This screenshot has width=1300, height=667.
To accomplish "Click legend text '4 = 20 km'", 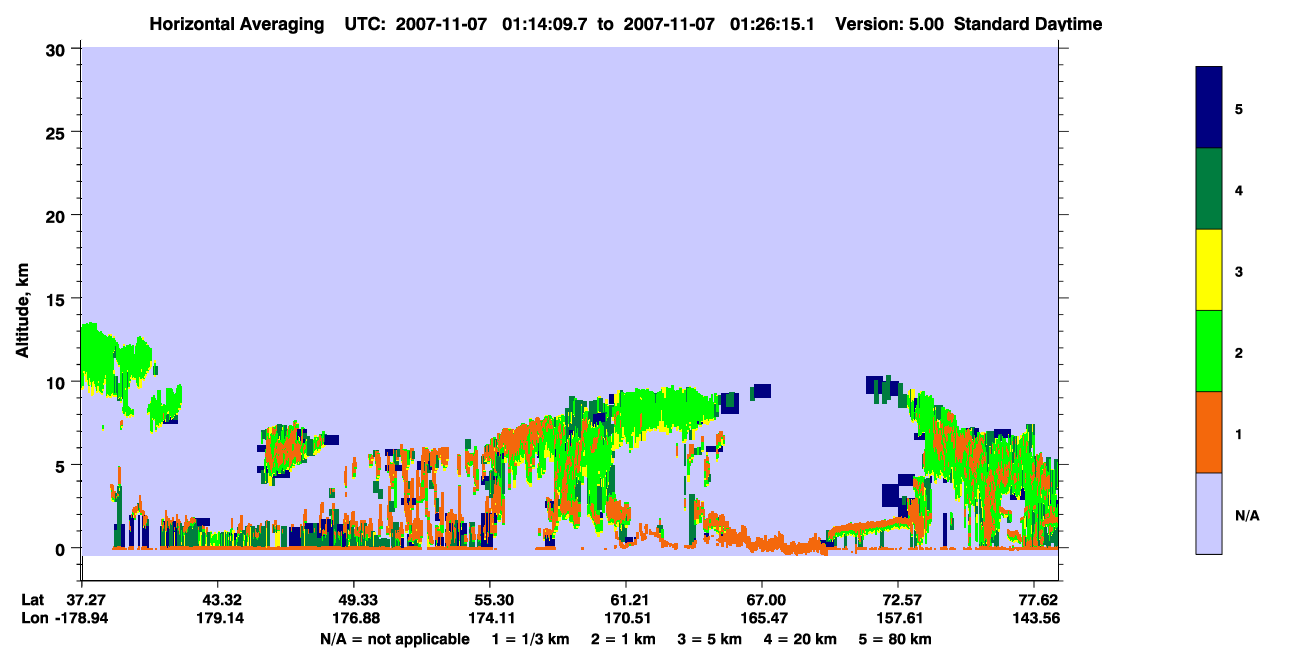I will [x=802, y=638].
